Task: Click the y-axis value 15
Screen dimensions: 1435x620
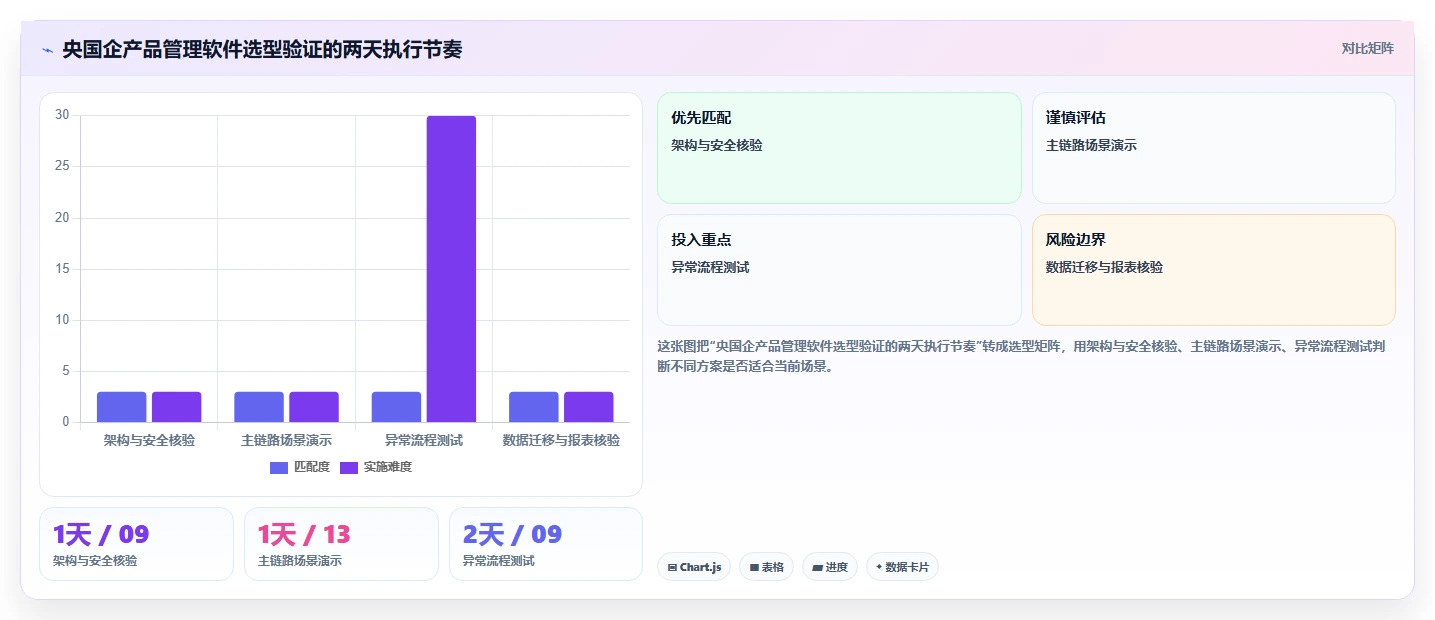Action: (x=62, y=269)
